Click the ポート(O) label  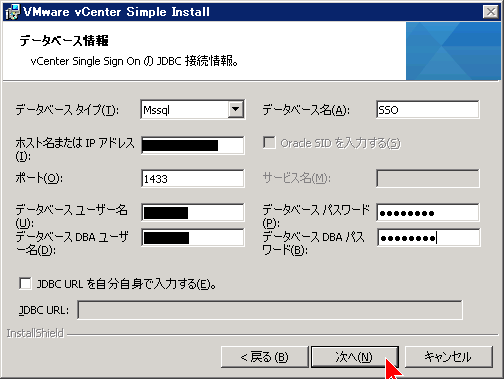click(39, 178)
